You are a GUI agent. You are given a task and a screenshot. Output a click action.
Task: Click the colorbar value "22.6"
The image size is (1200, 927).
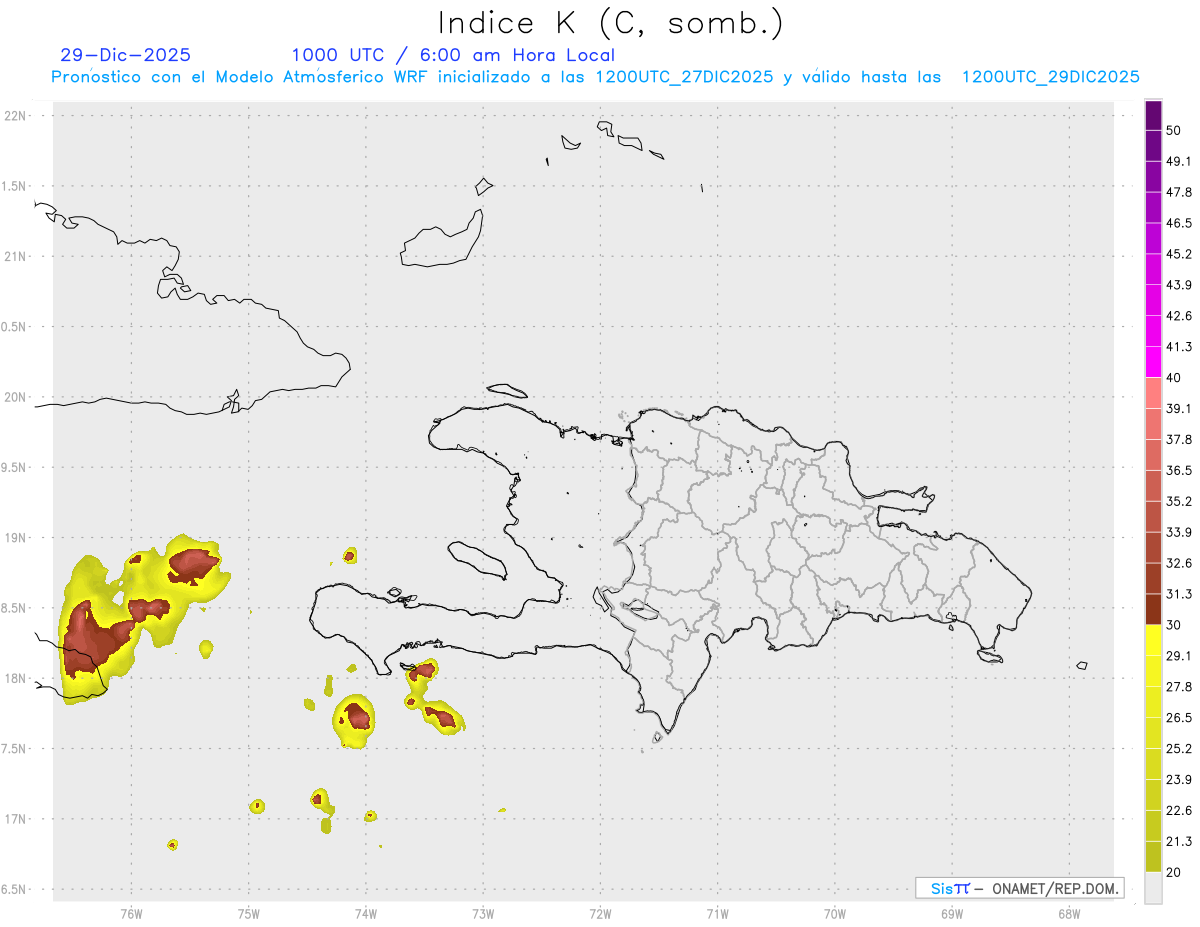pos(1179,811)
